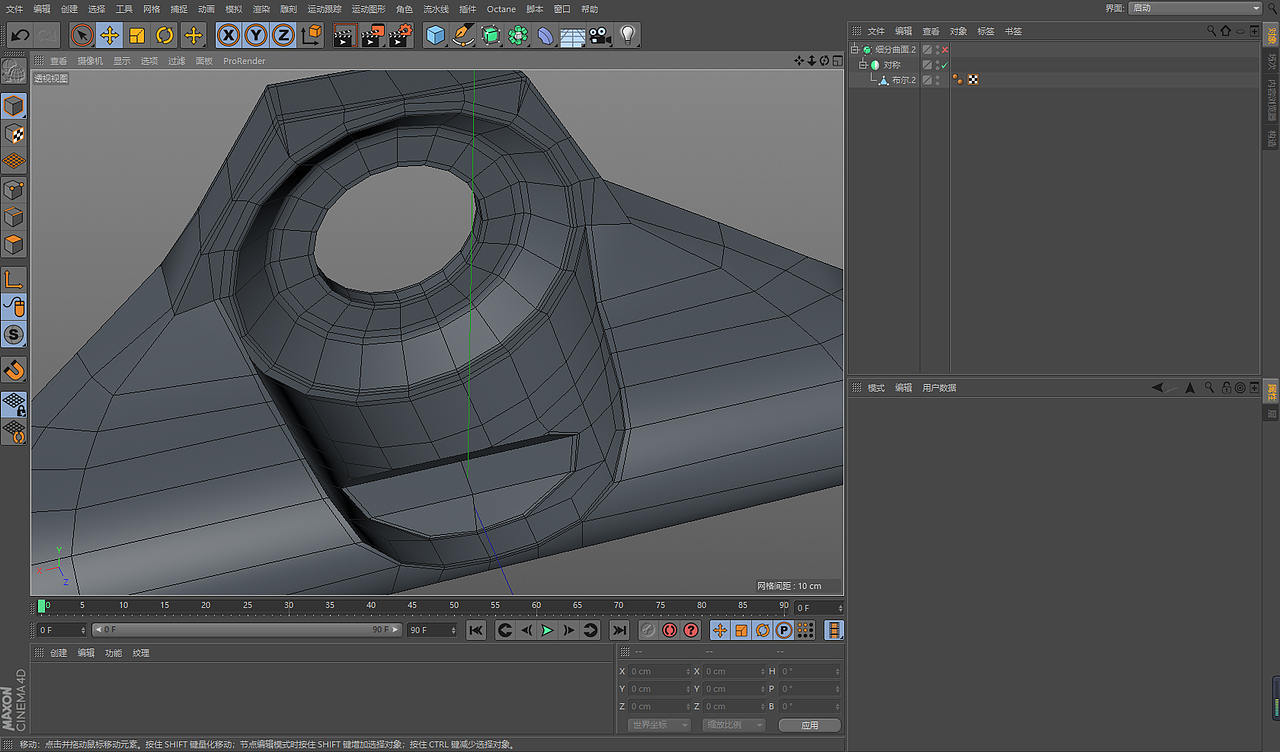1280x752 pixels.
Task: Open the Octane menu
Action: (500, 8)
